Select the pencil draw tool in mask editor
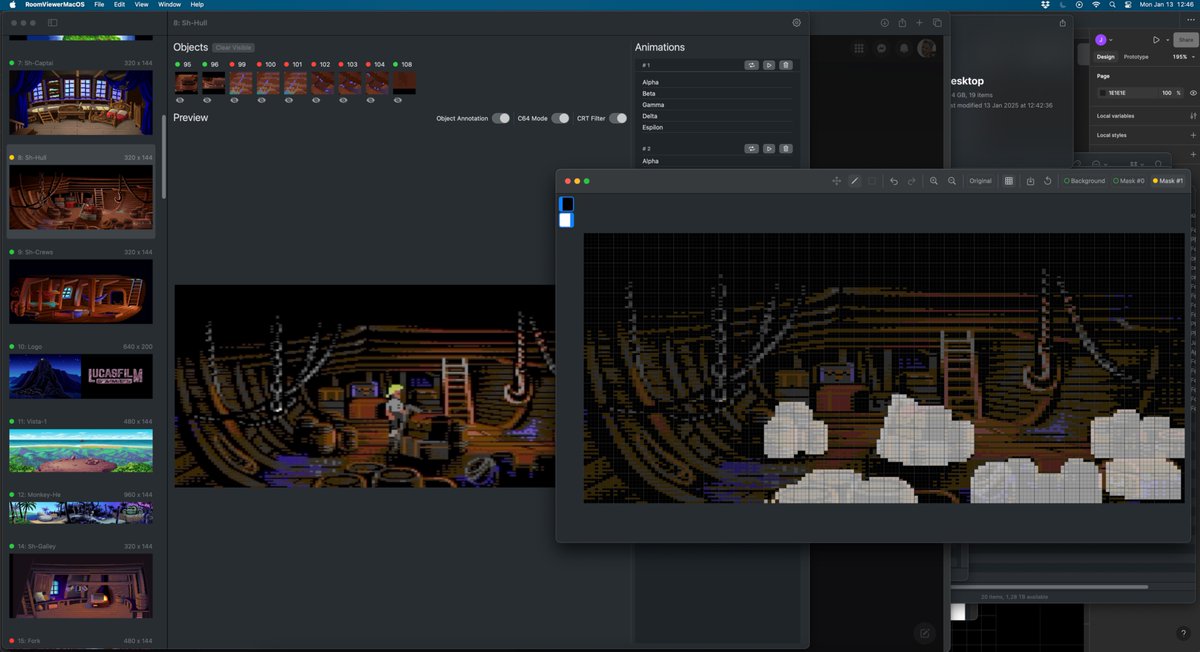 pyautogui.click(x=854, y=181)
